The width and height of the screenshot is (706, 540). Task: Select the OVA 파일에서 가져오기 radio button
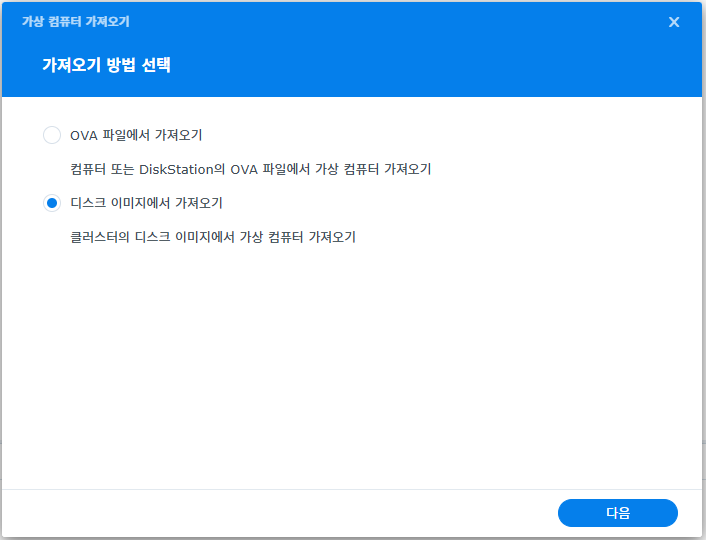pyautogui.click(x=52, y=135)
